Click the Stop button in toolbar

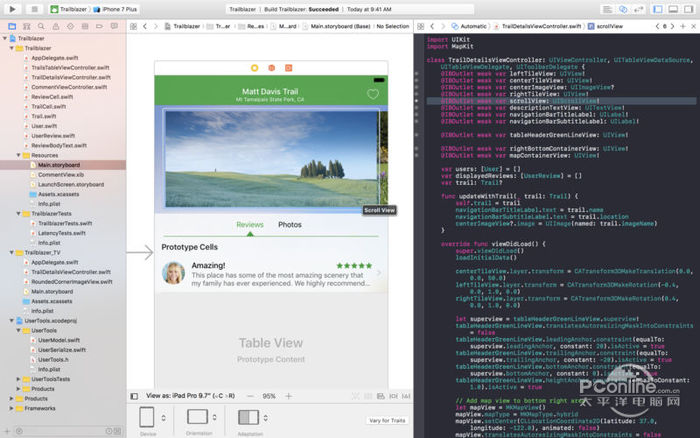click(x=34, y=9)
